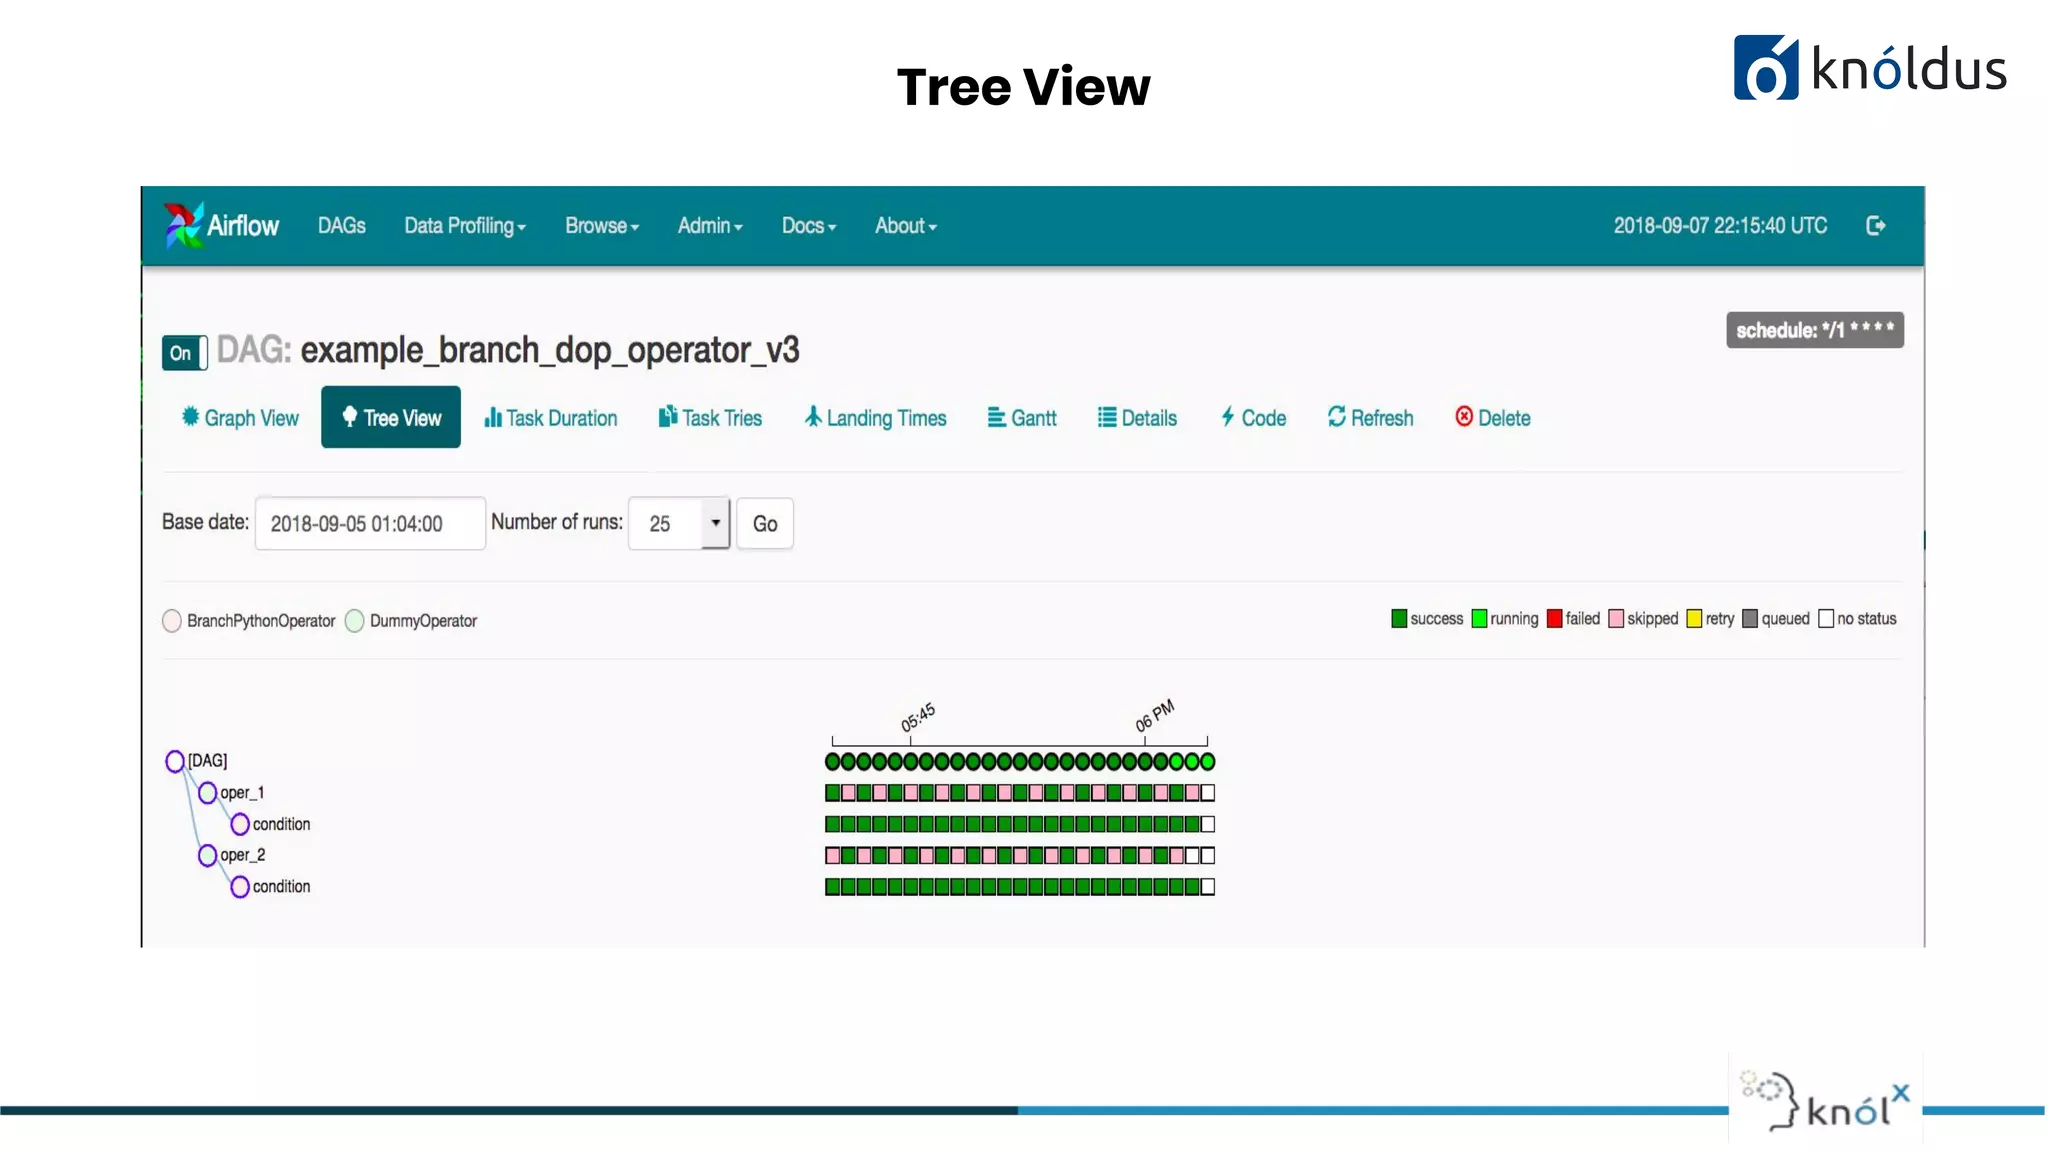This screenshot has width=2048, height=1152.
Task: Delete this DAG
Action: [1492, 418]
